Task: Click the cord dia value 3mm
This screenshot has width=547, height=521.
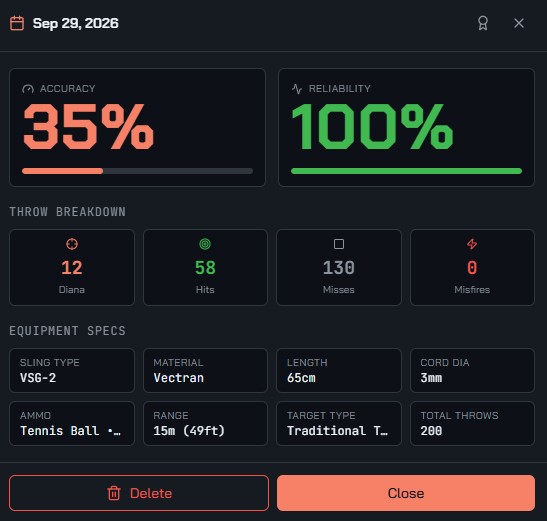Action: [x=431, y=378]
